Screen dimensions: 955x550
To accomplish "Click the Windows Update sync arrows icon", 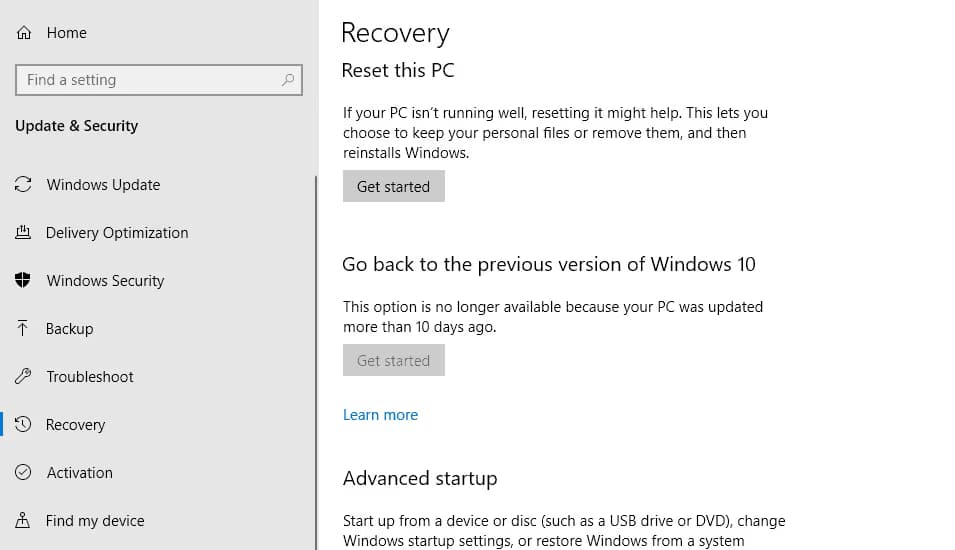I will 23,185.
